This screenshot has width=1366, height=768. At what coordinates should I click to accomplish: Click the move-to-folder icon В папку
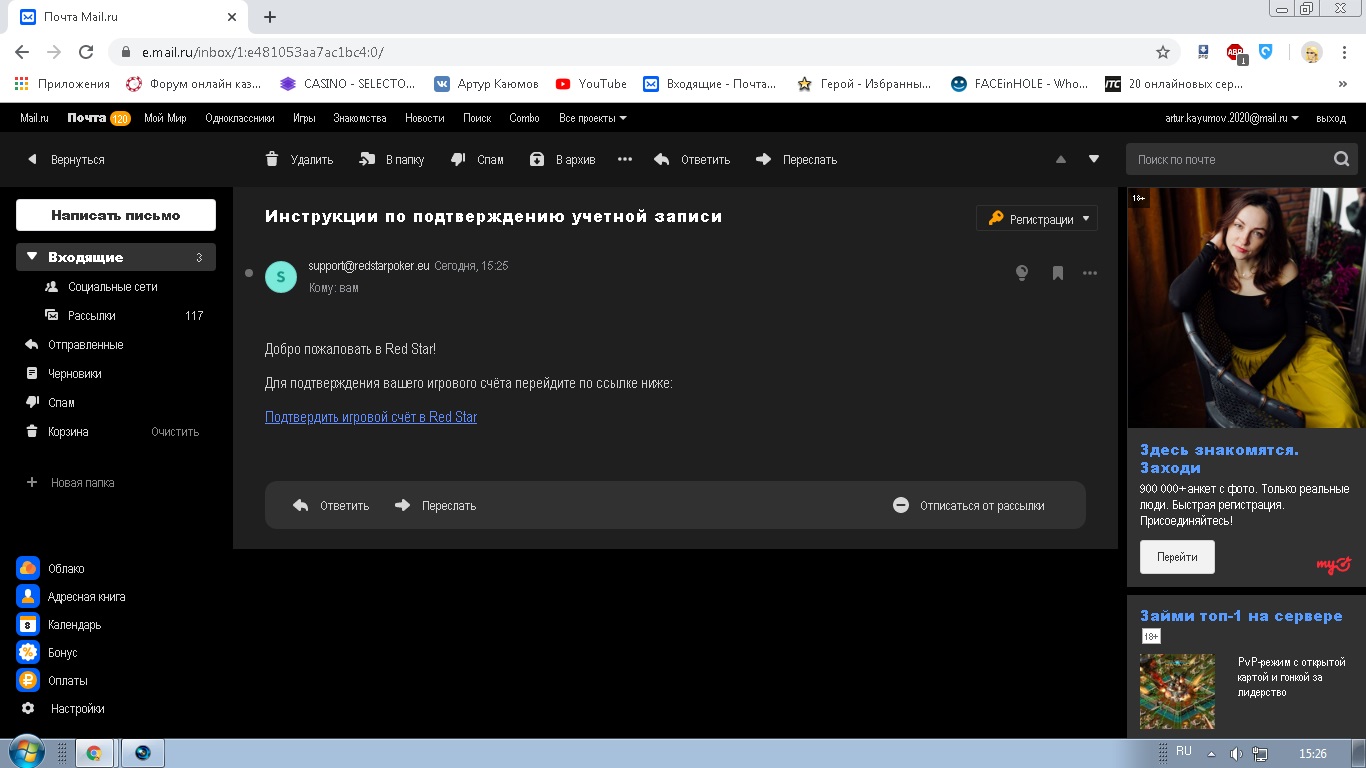[x=367, y=159]
